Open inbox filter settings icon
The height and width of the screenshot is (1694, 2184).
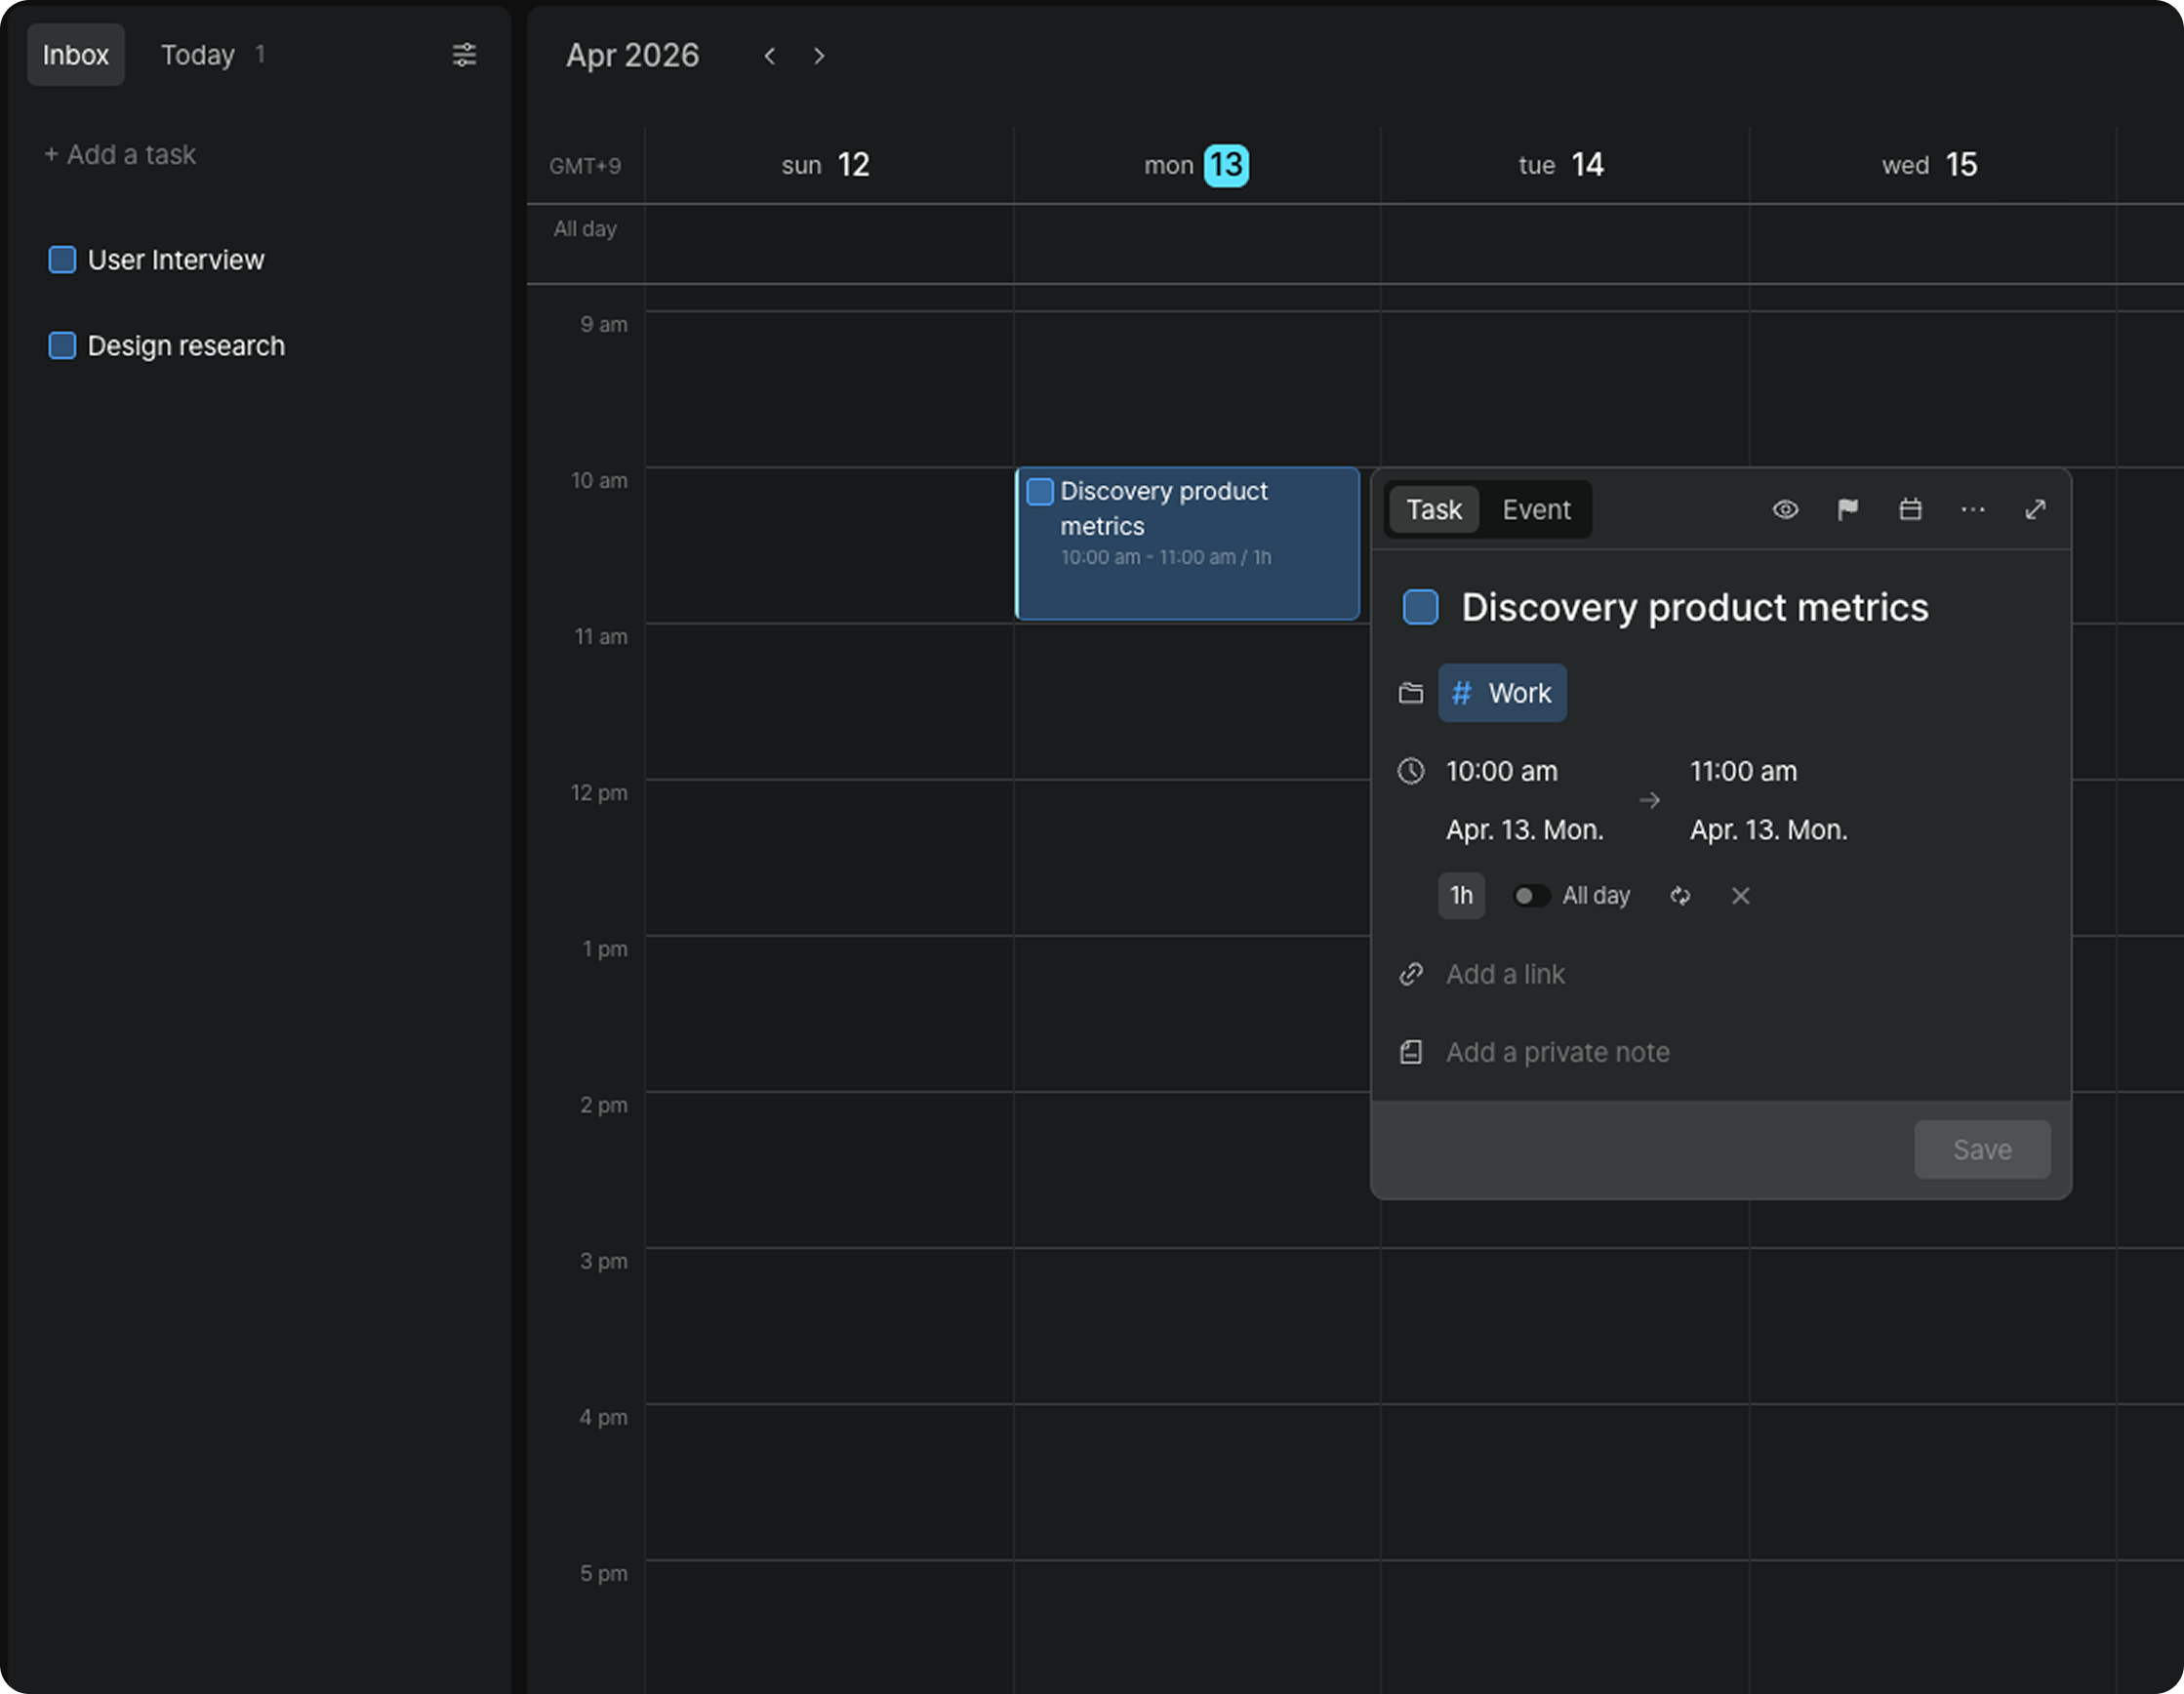click(x=464, y=55)
